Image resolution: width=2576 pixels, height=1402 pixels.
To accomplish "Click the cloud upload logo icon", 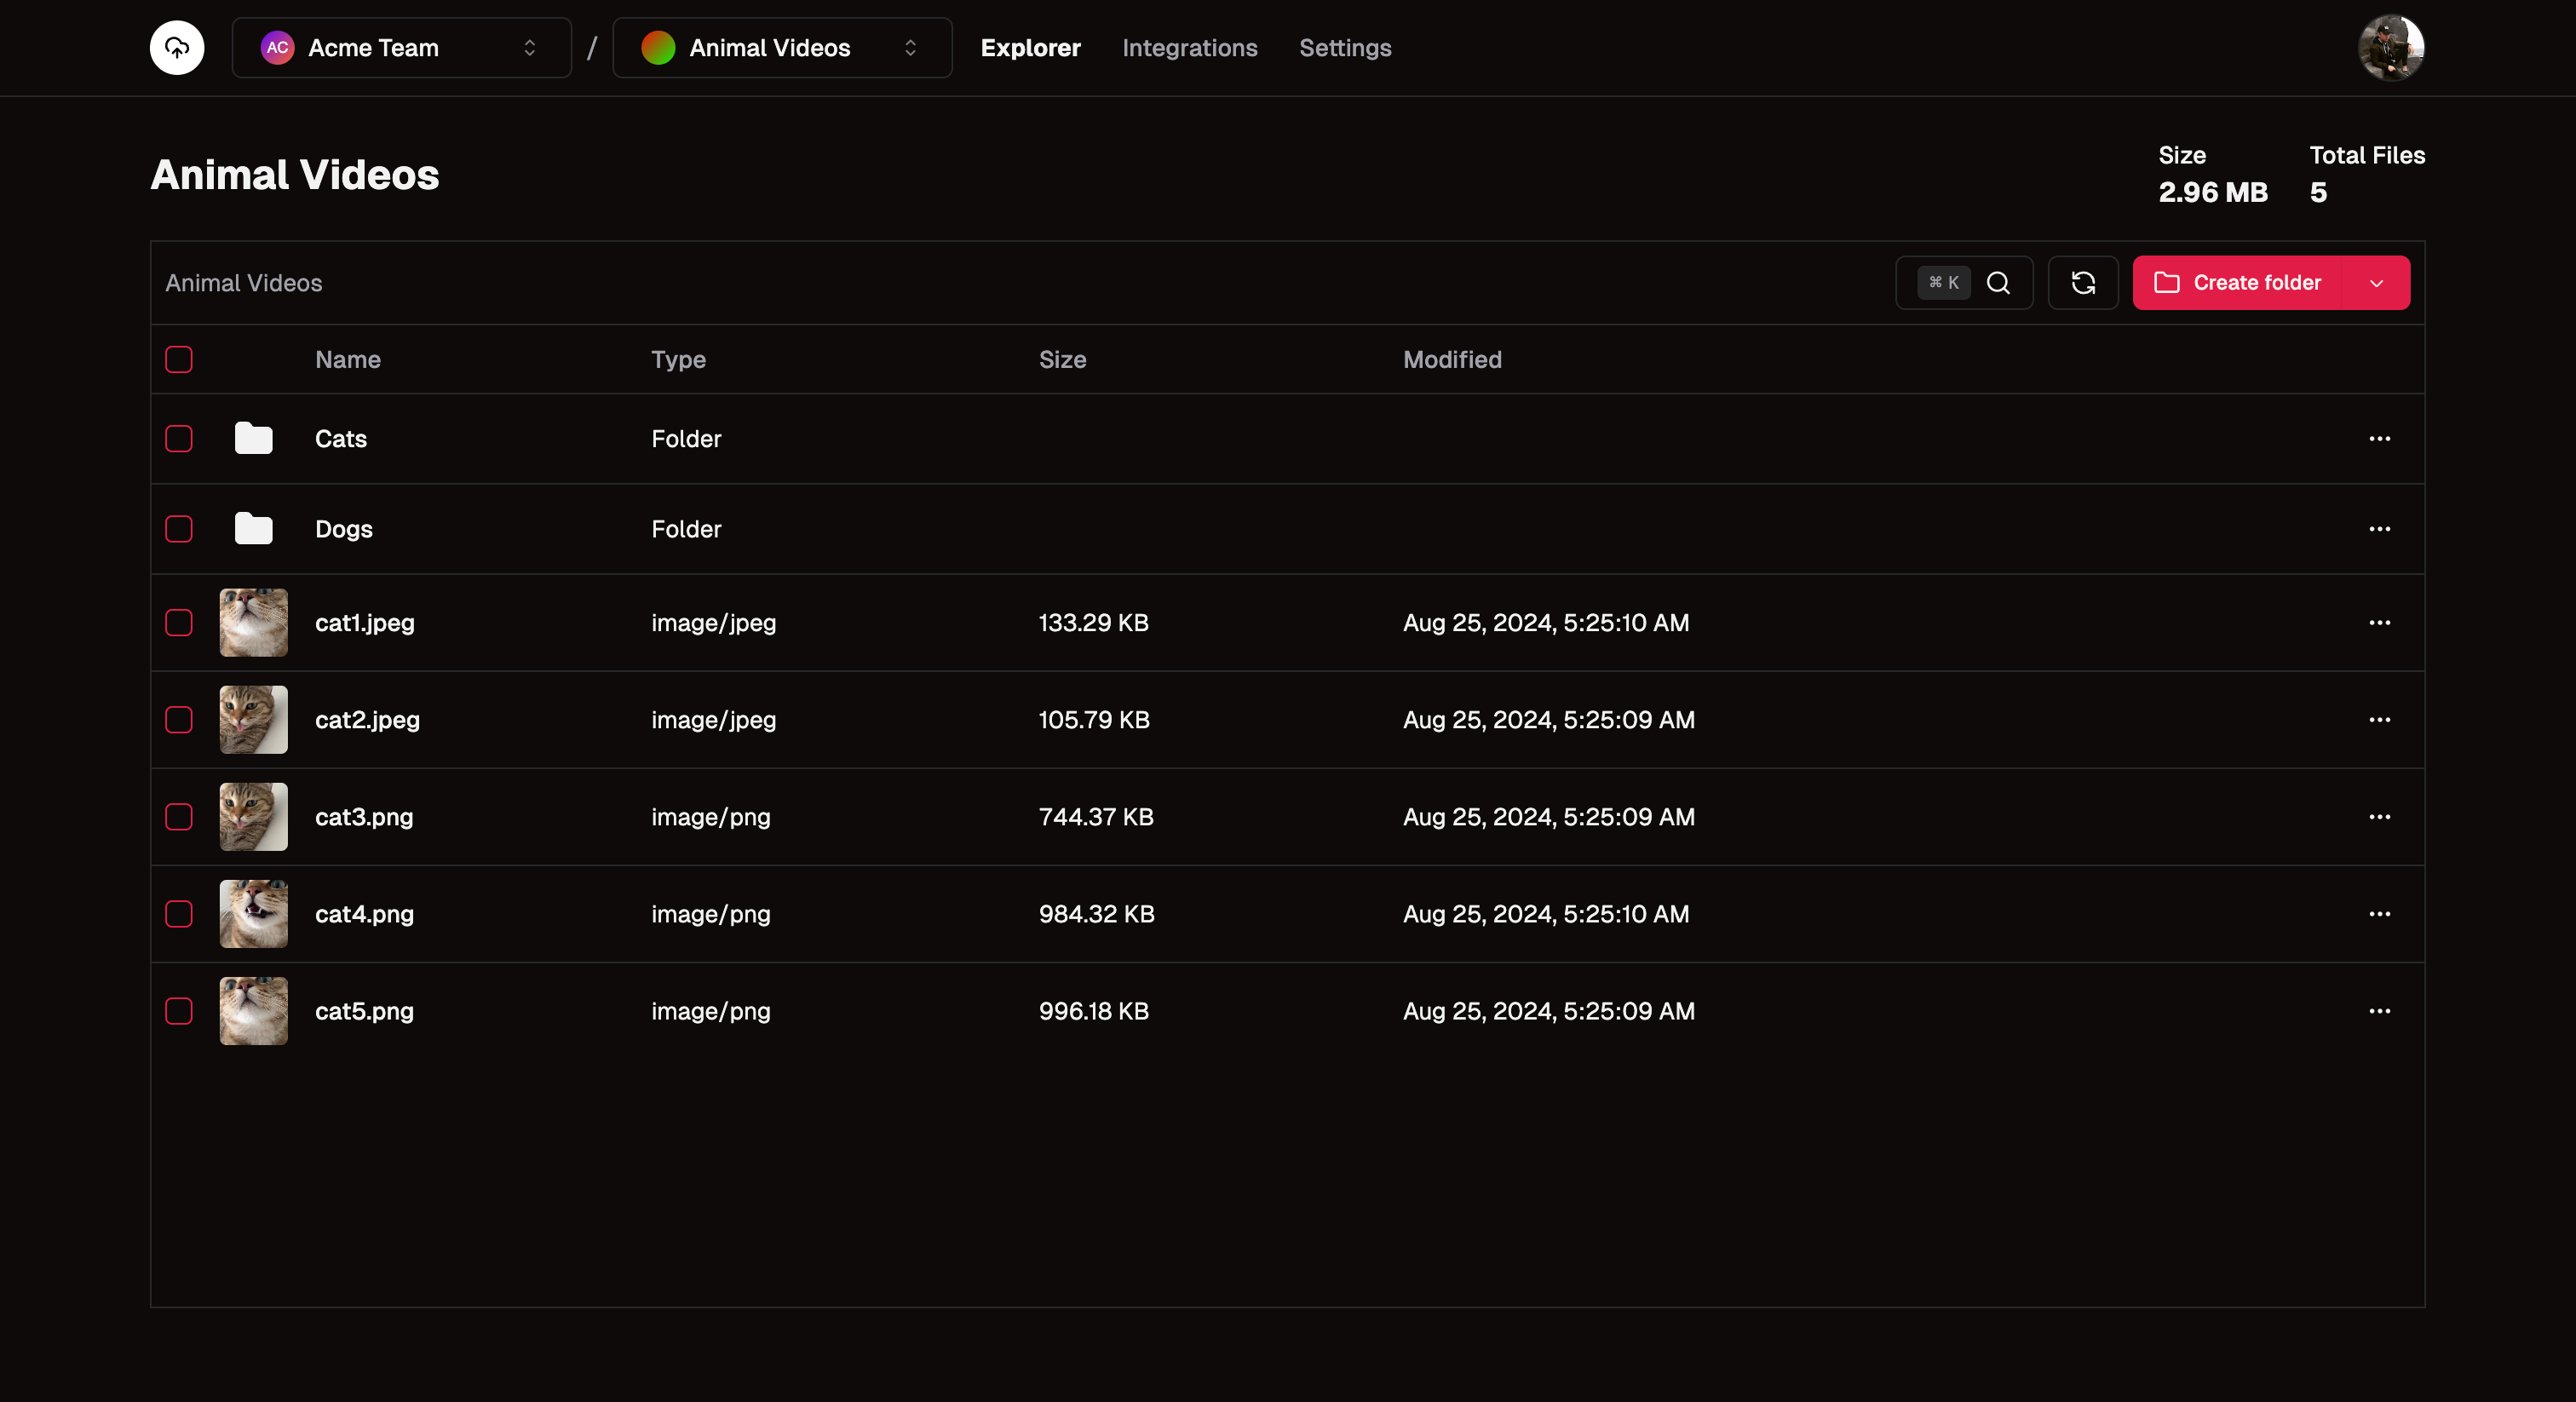I will tap(177, 47).
